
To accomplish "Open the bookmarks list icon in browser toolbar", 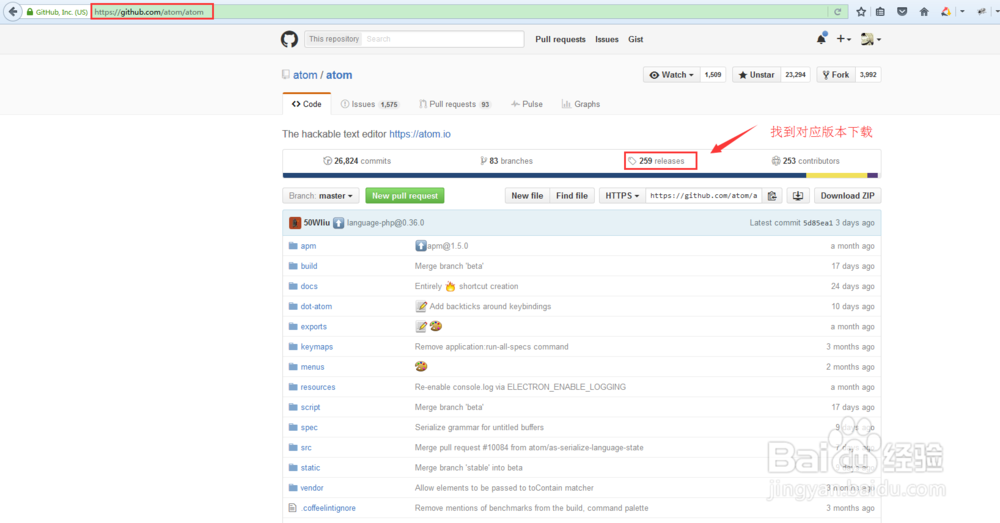I will (x=880, y=11).
